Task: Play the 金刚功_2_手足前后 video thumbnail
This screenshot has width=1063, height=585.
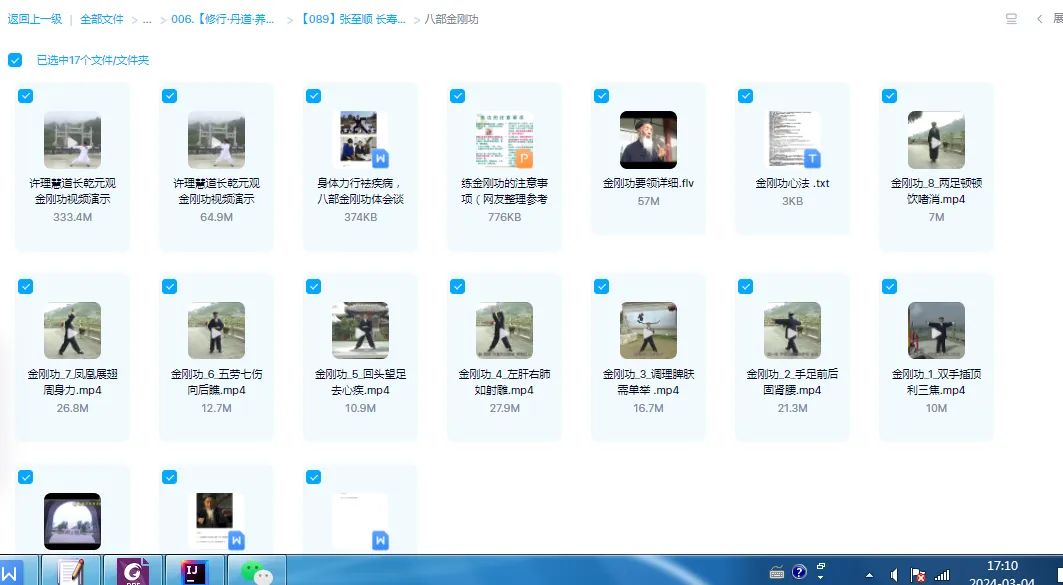Action: 793,330
